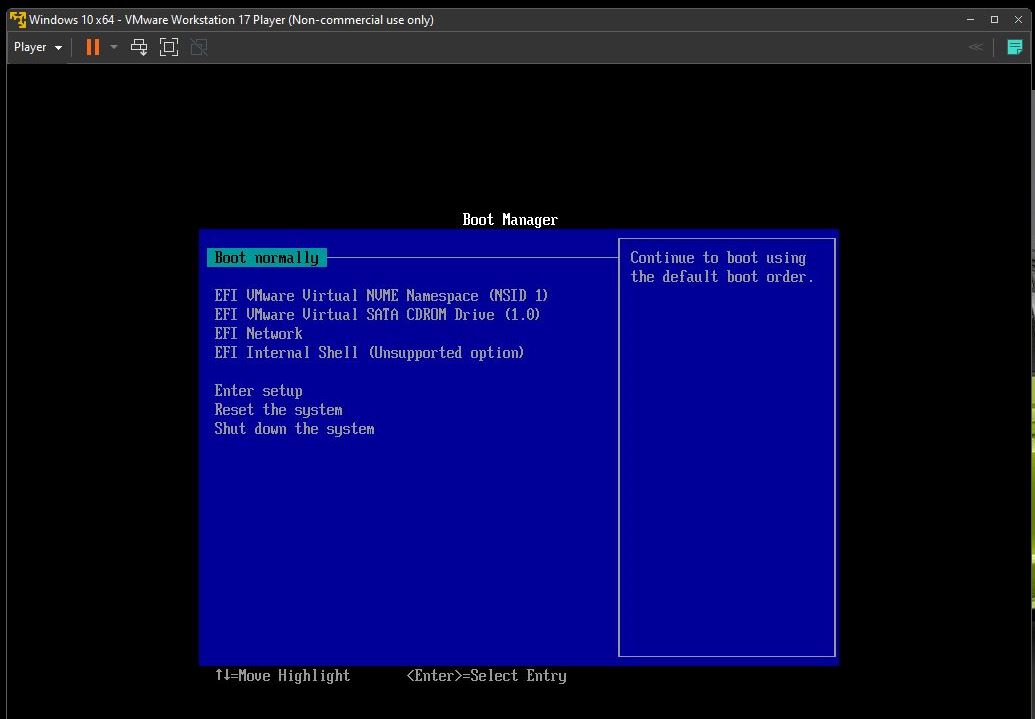Click the orange pause (suspend) VM icon
This screenshot has height=719, width=1035.
pos(93,47)
